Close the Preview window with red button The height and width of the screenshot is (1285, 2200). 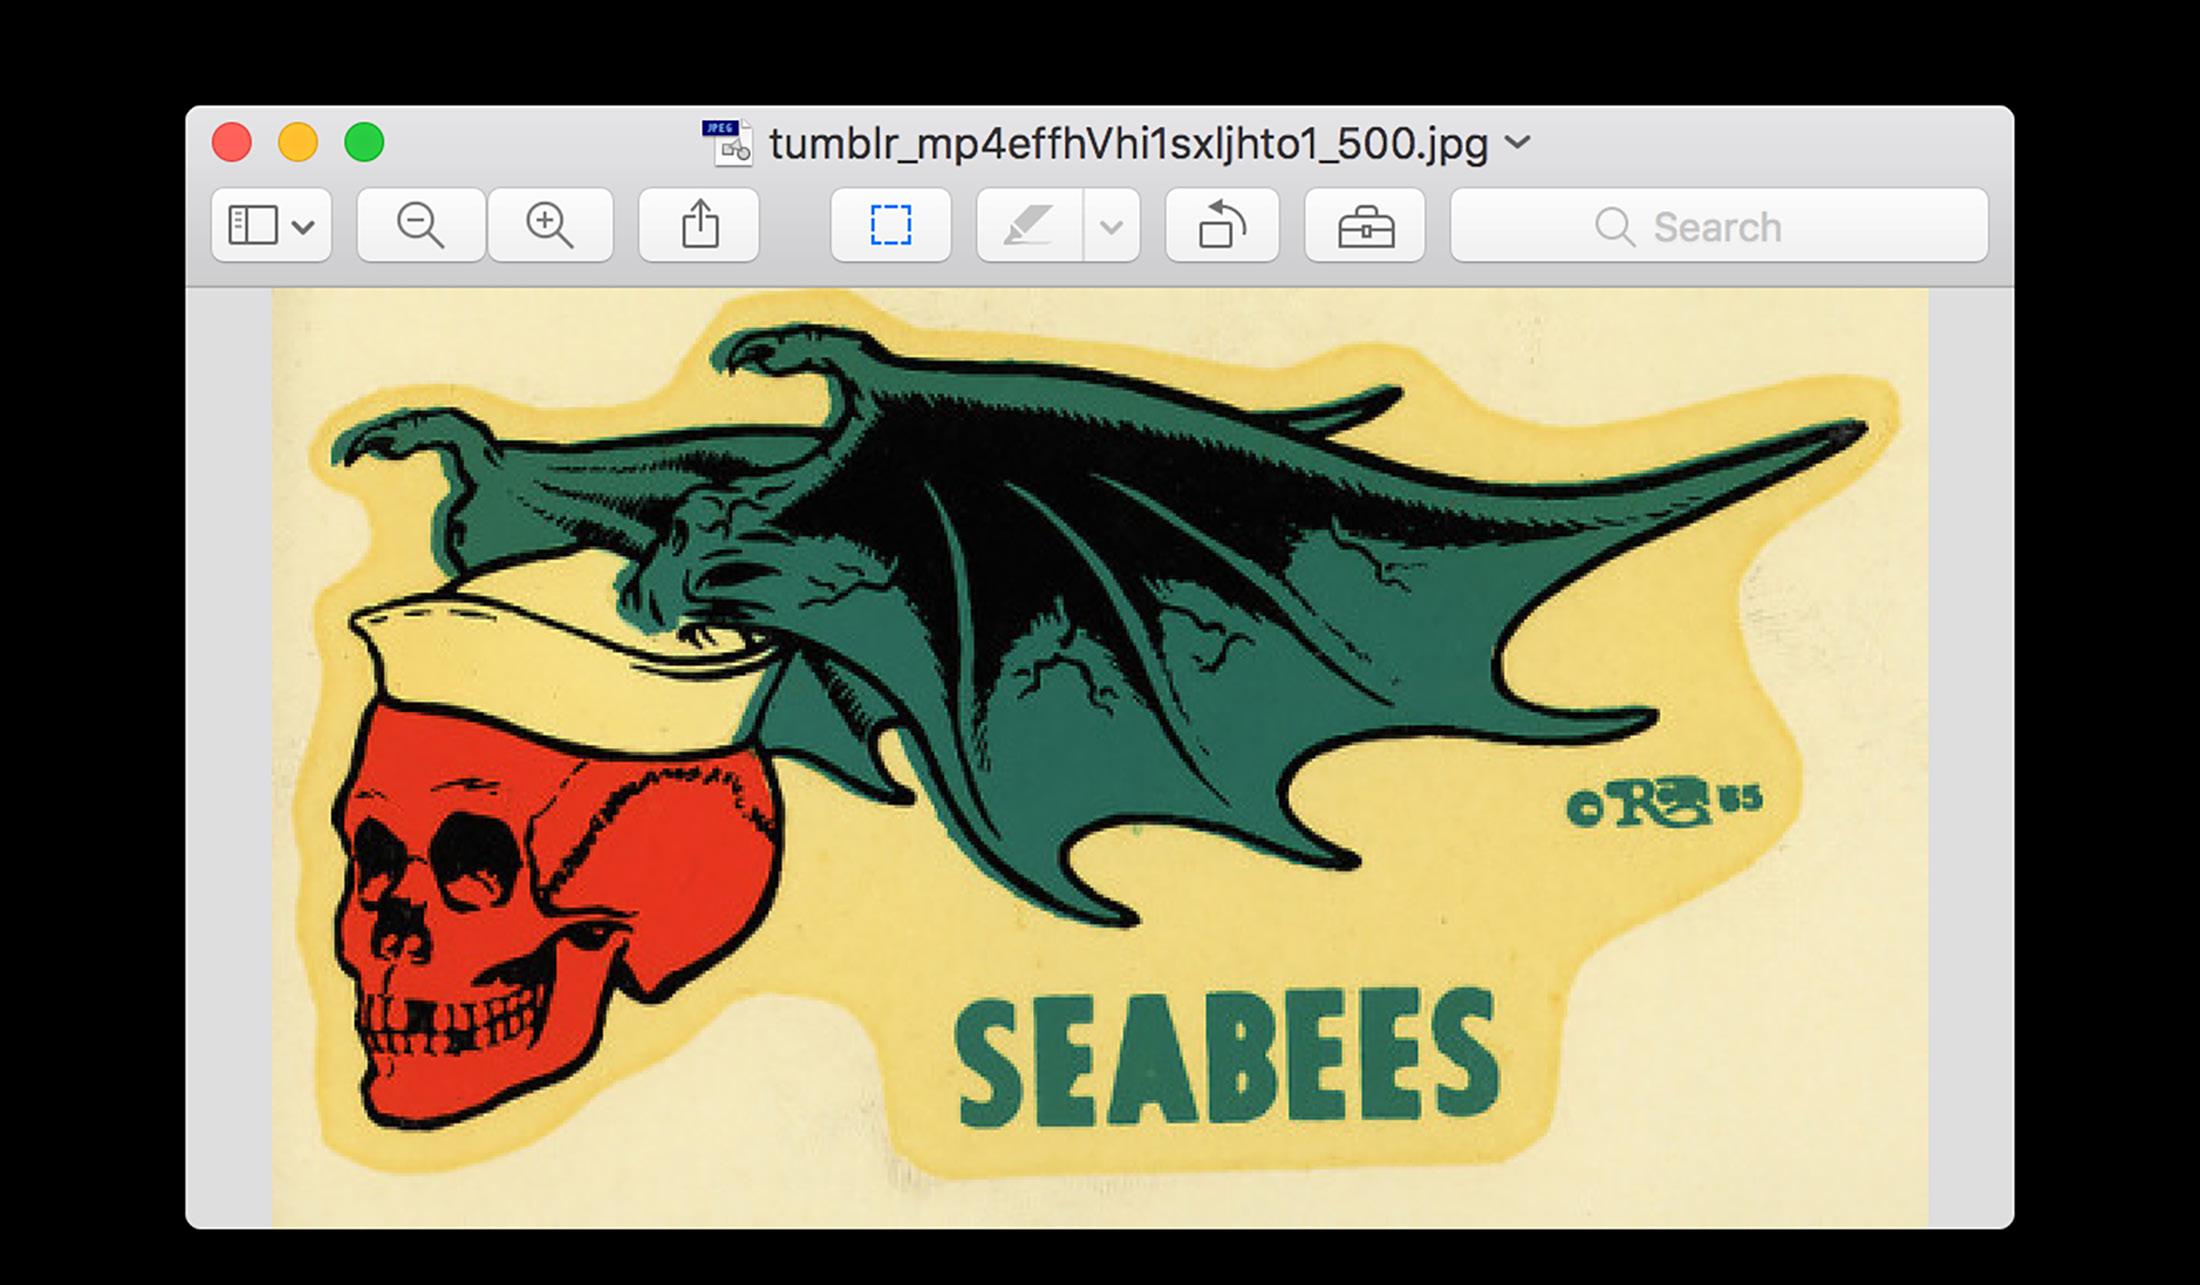232,142
